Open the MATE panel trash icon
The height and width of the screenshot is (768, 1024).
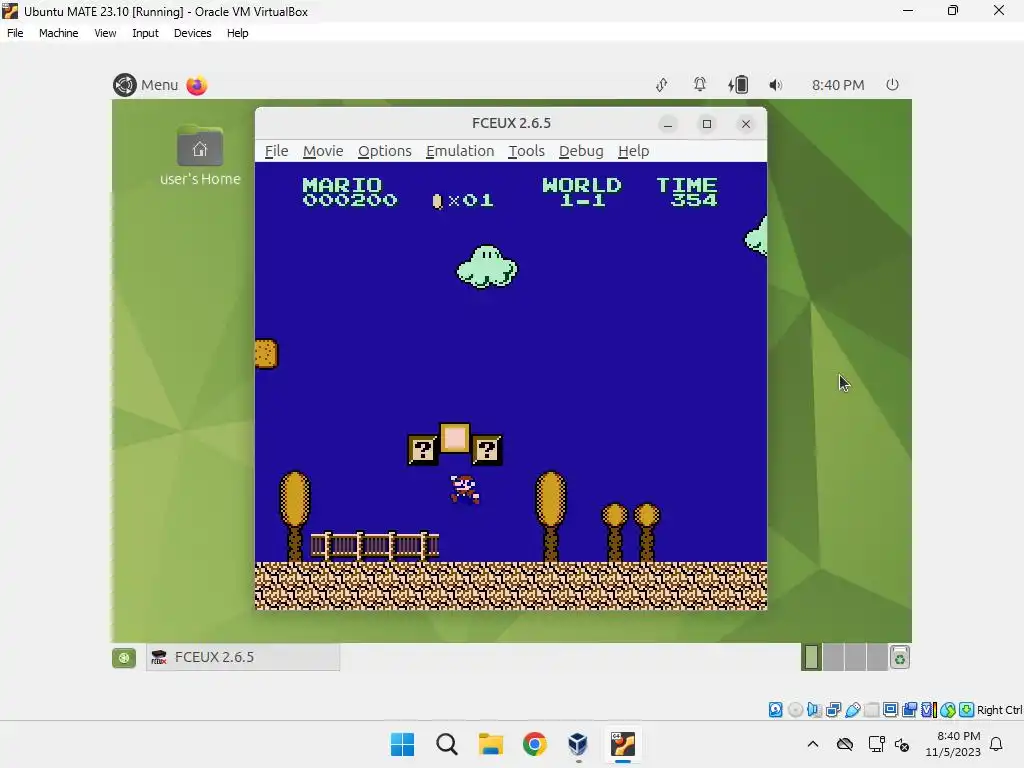click(x=900, y=658)
